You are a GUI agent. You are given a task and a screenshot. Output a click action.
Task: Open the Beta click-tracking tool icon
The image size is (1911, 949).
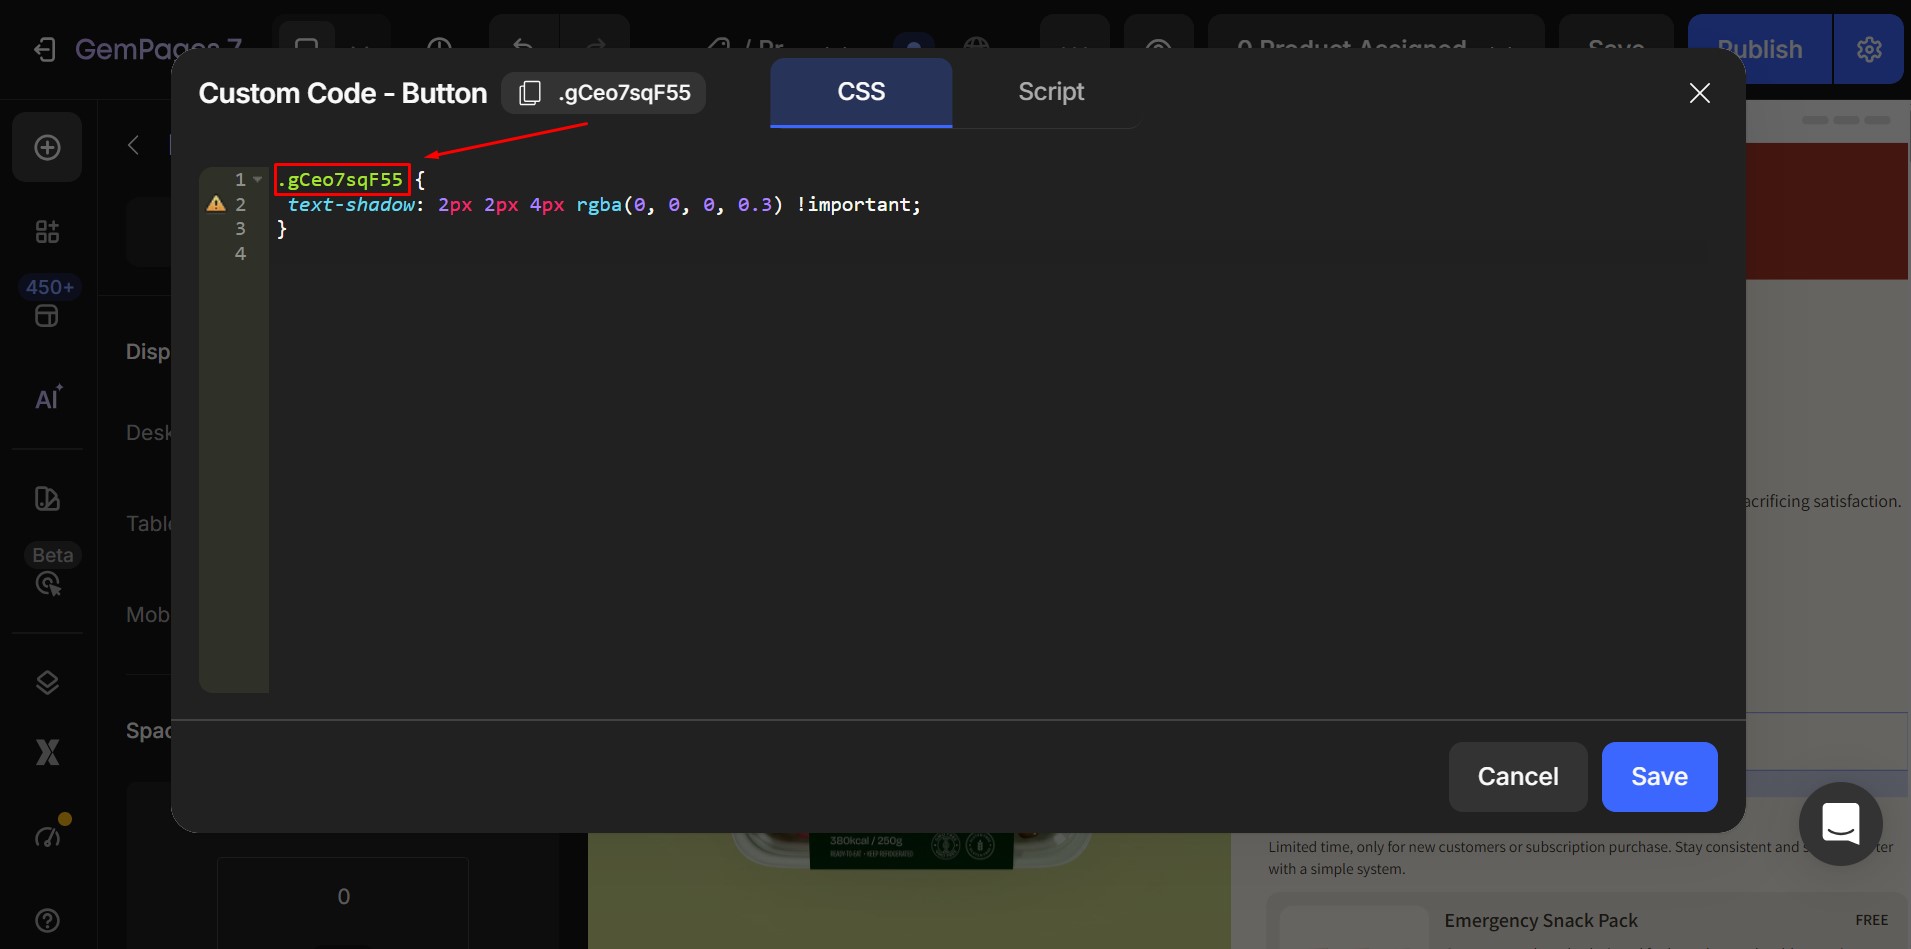[x=47, y=584]
